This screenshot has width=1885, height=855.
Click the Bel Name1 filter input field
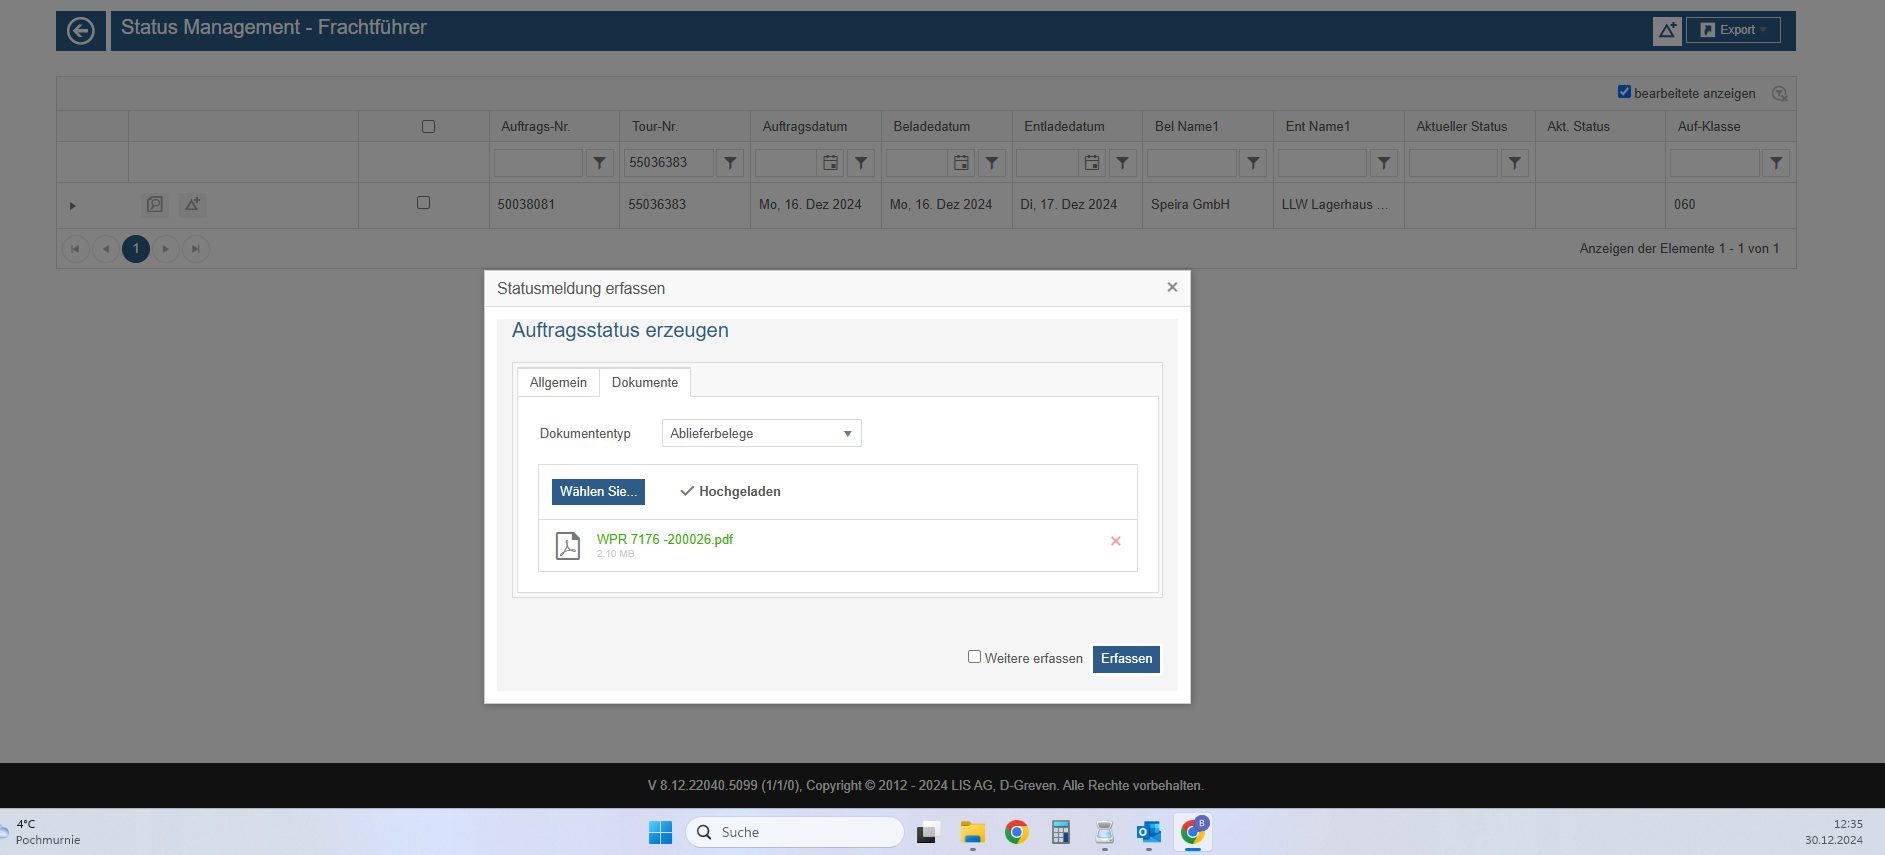[1192, 163]
